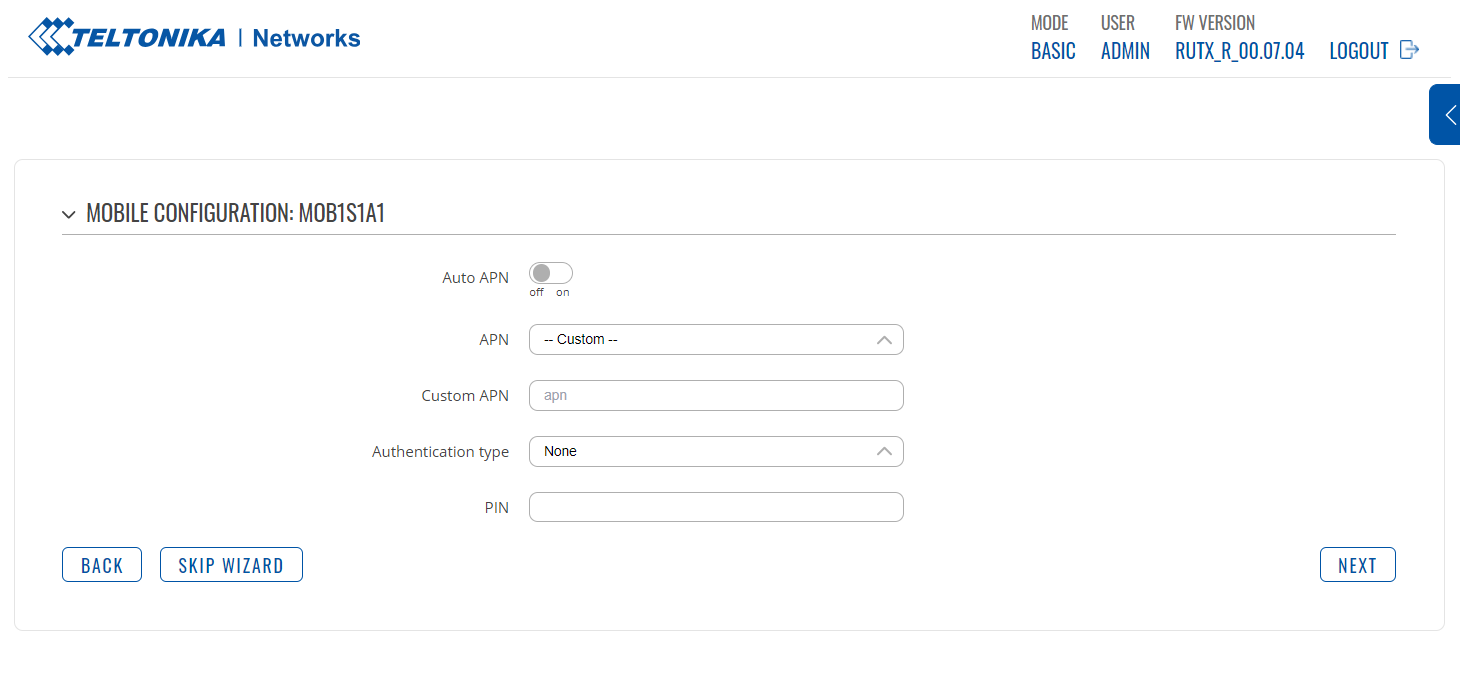This screenshot has width=1460, height=695.
Task: Click the "off" label under Auto APN
Action: click(x=537, y=293)
